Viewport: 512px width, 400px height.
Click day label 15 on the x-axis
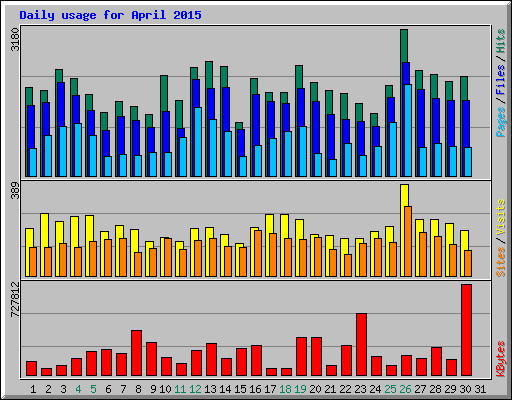click(x=240, y=389)
